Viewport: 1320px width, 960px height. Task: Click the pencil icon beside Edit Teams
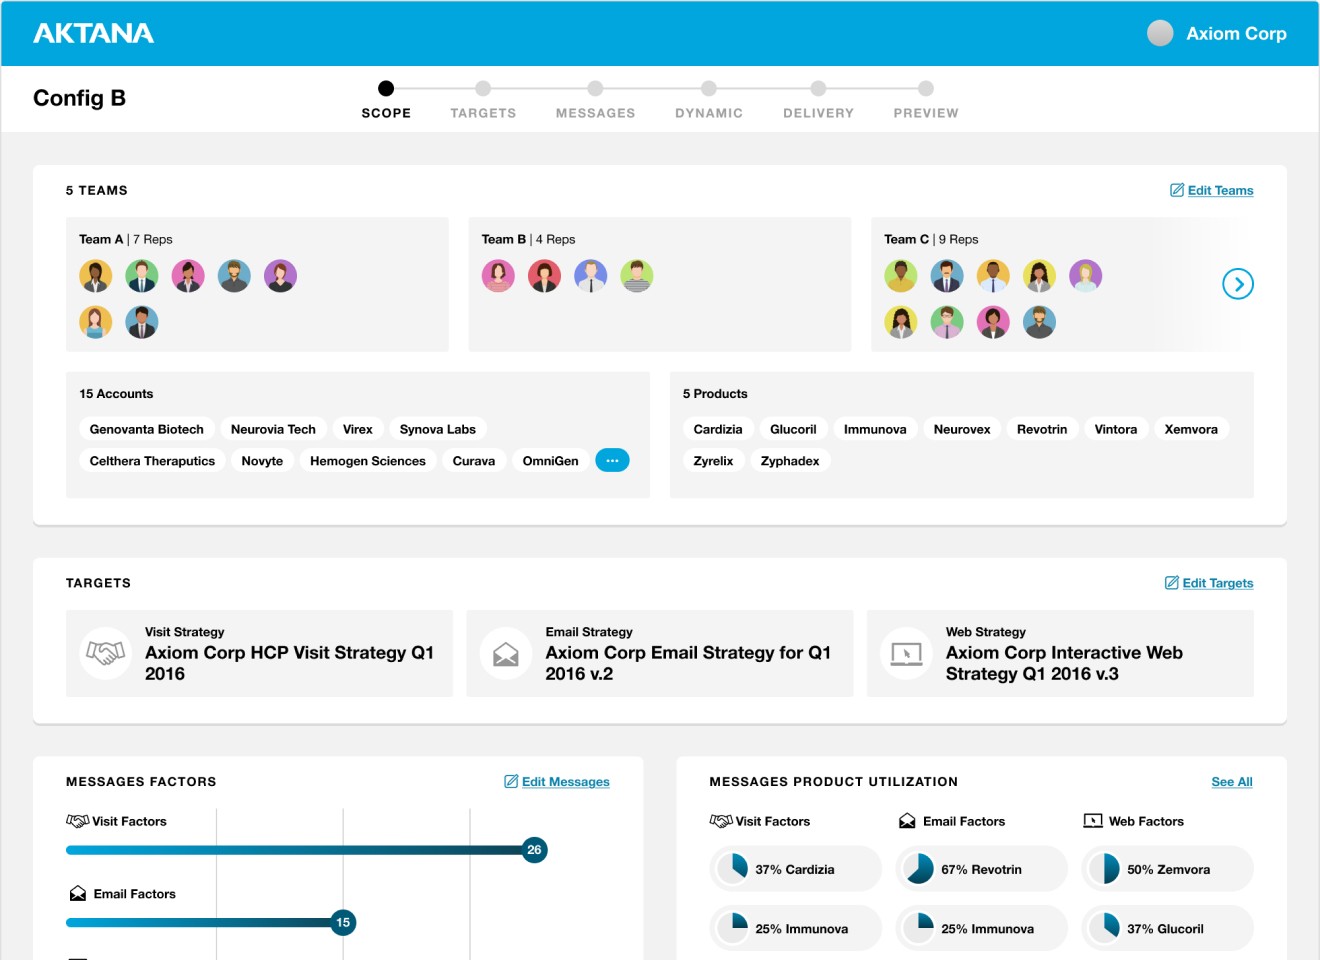pos(1177,190)
